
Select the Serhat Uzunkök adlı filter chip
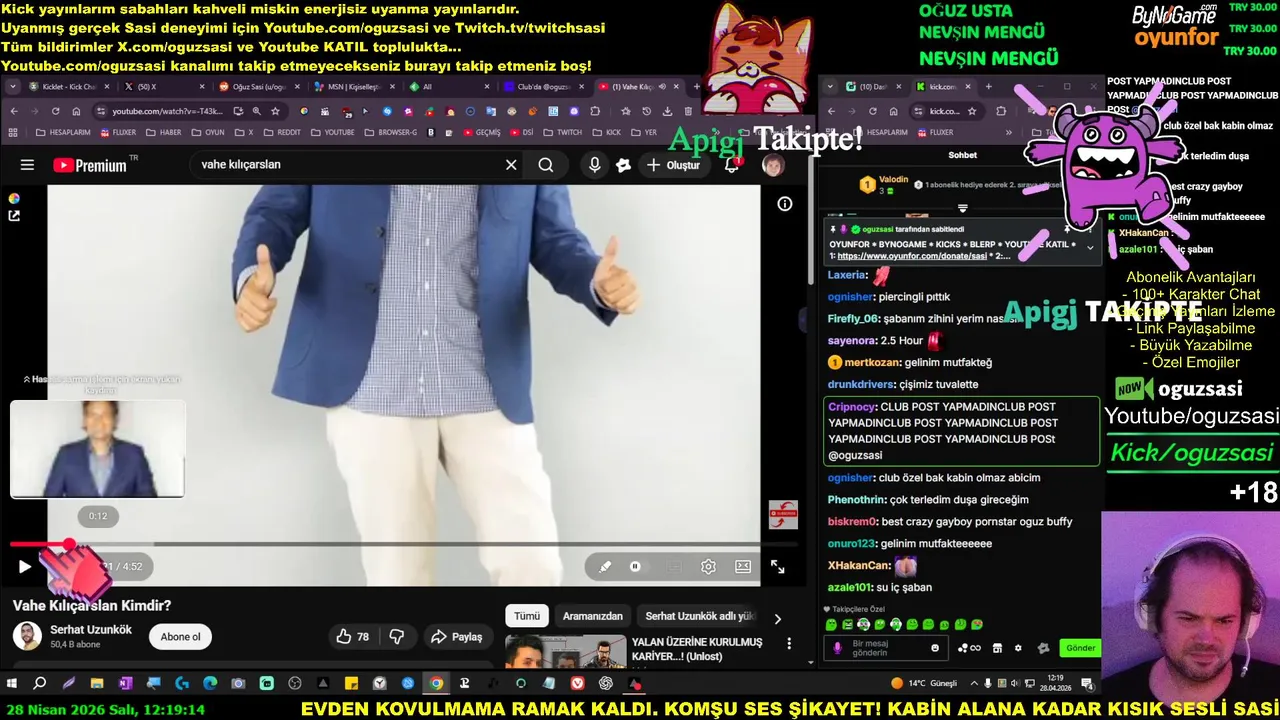point(699,616)
